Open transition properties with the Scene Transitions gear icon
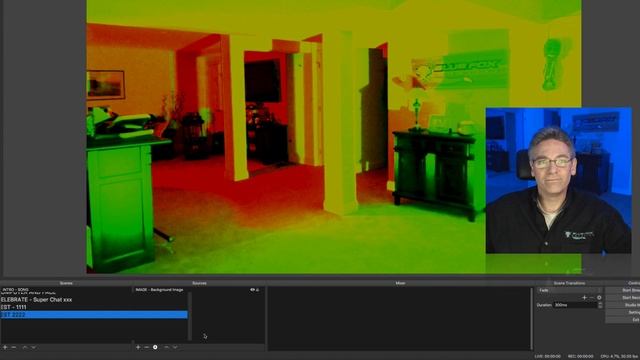The width and height of the screenshot is (640, 360). 599,298
